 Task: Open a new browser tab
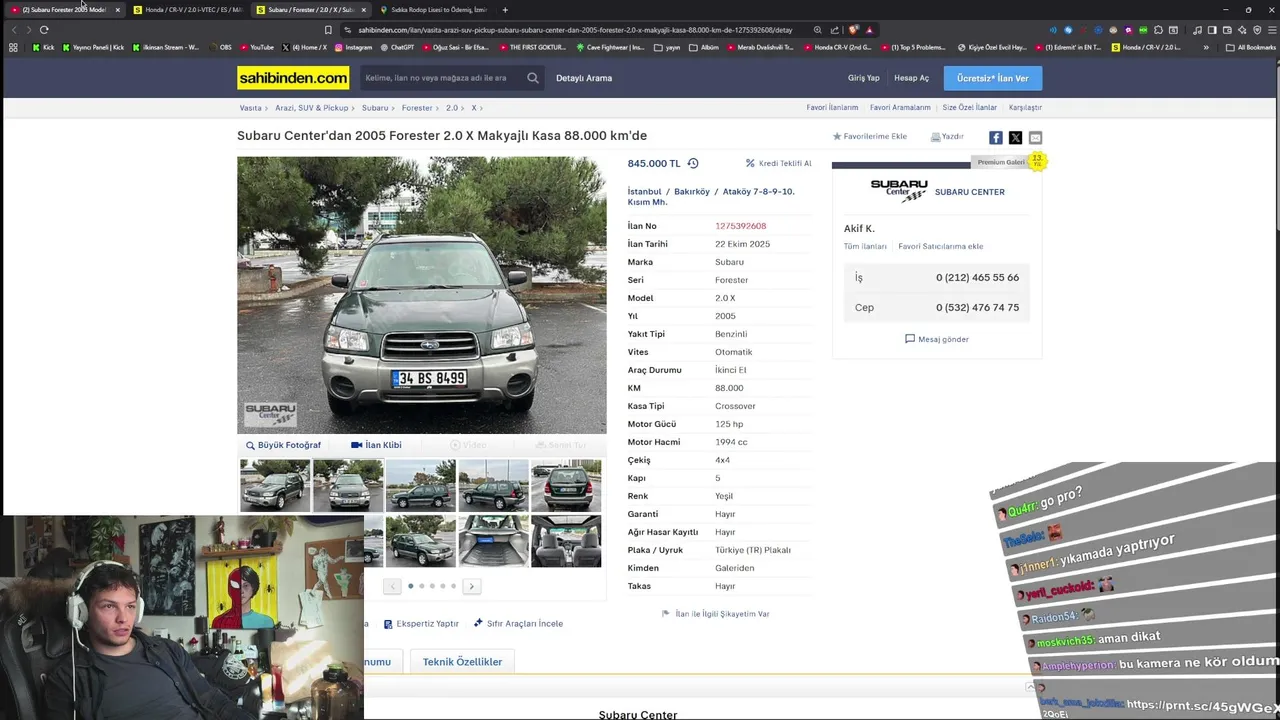[x=505, y=10]
